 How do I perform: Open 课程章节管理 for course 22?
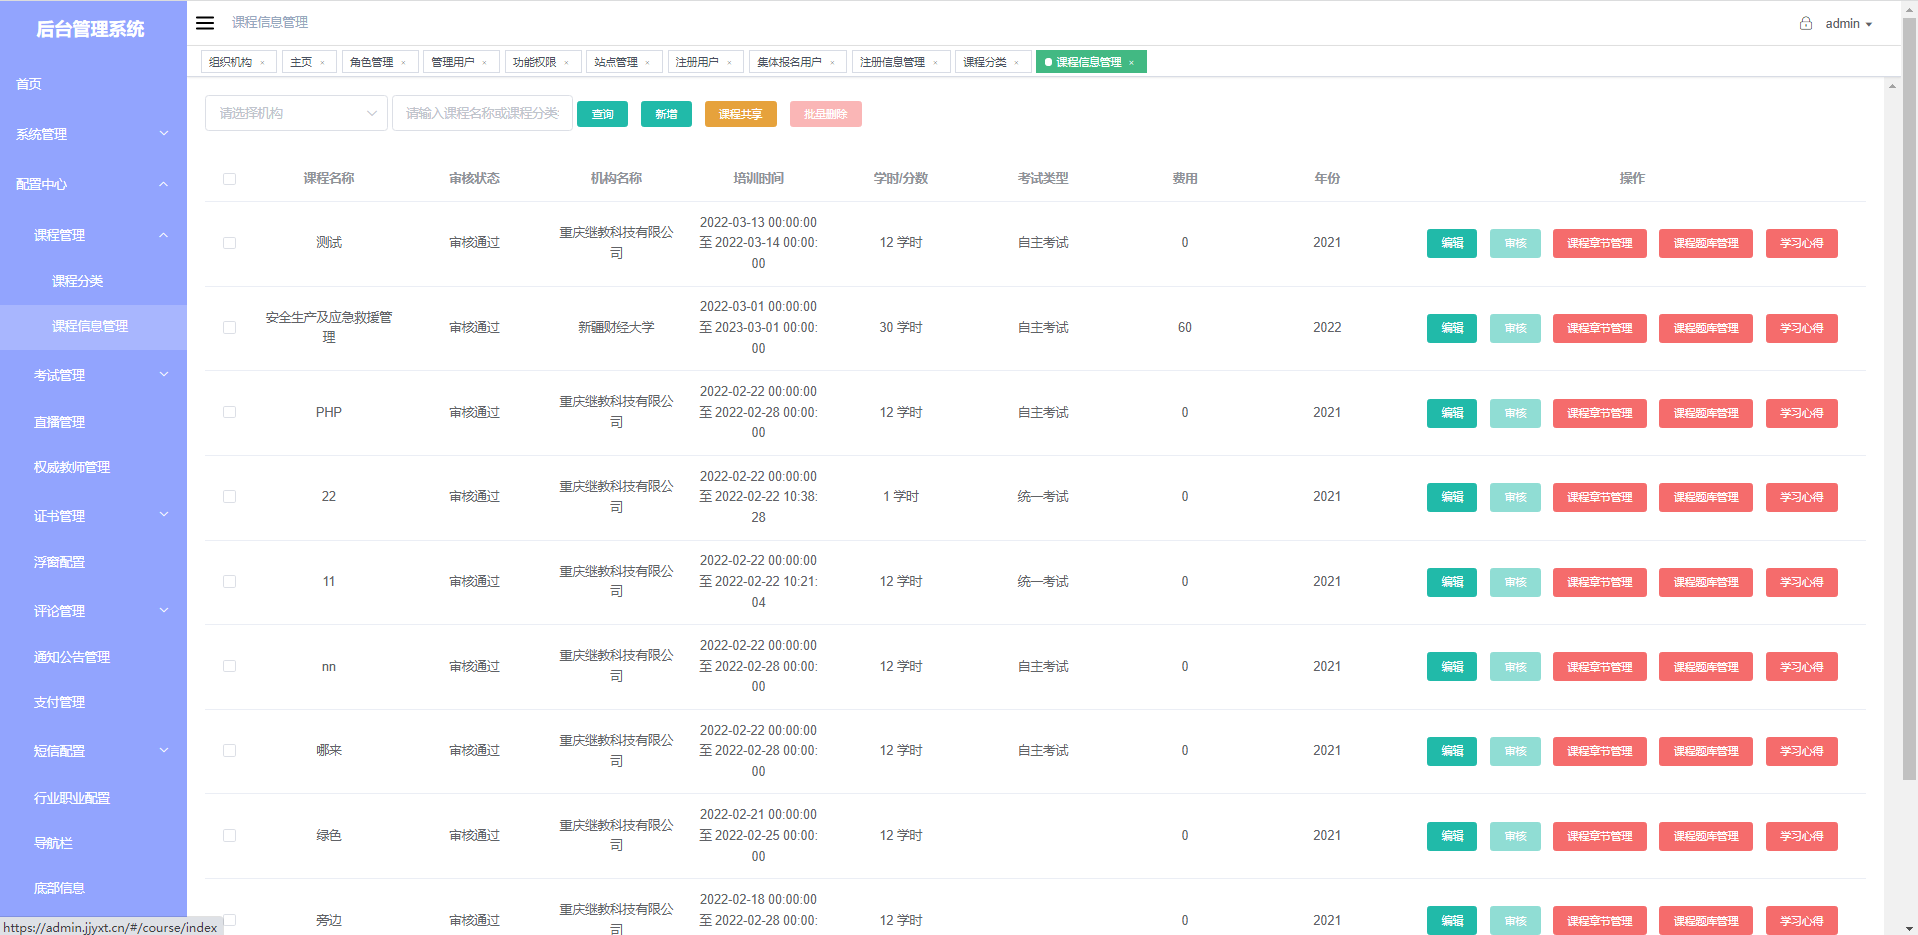tap(1599, 497)
